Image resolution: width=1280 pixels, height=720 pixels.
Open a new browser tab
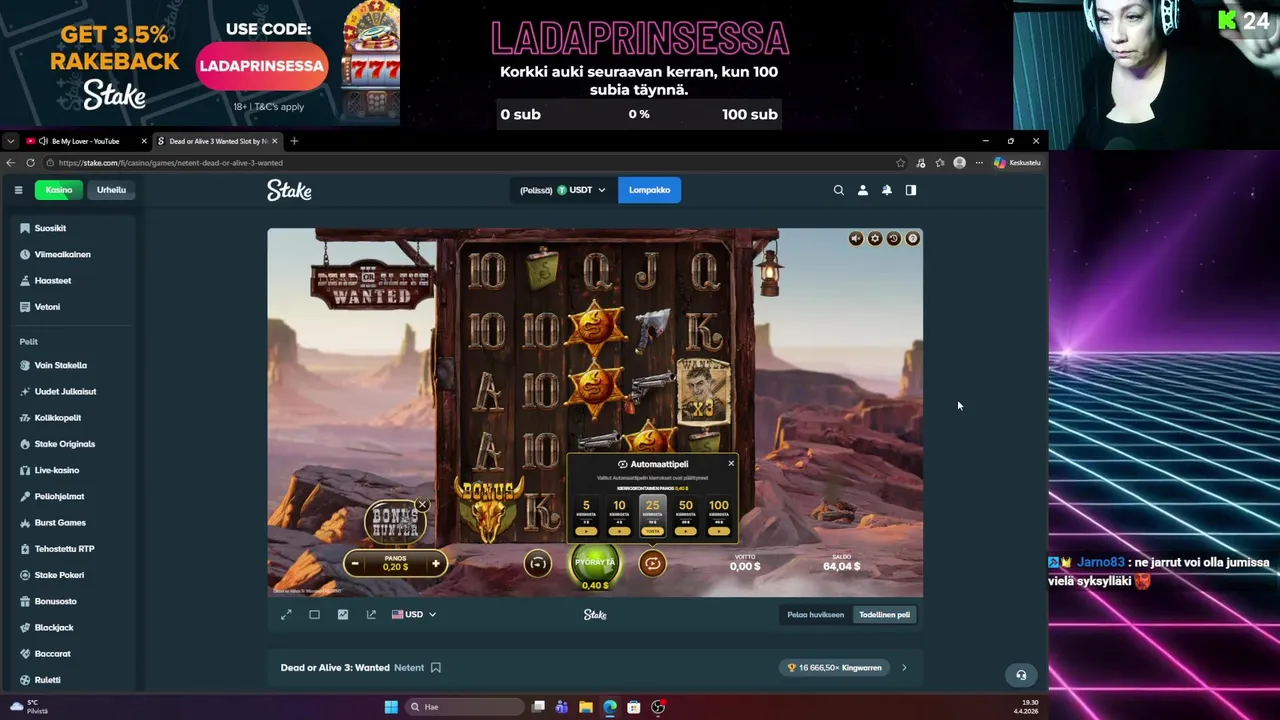(294, 141)
